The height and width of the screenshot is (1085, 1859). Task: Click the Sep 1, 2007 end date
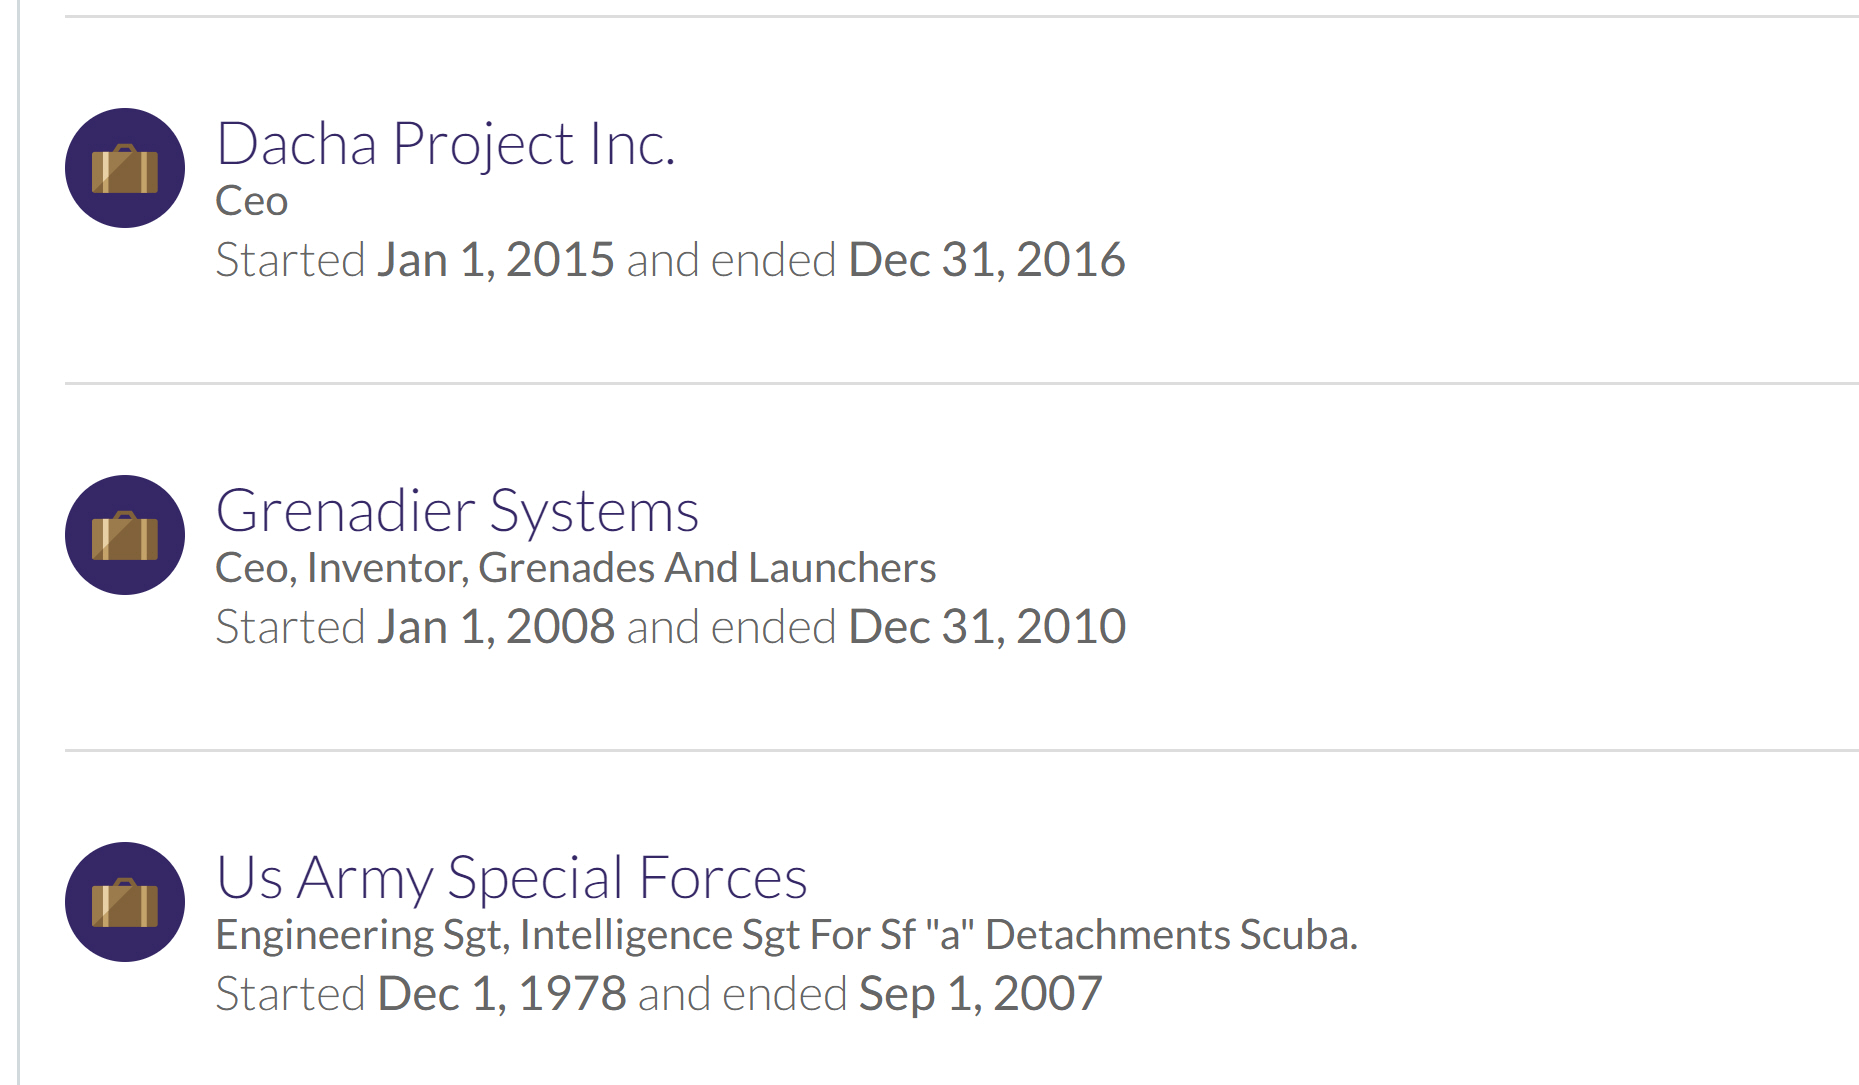coord(980,994)
